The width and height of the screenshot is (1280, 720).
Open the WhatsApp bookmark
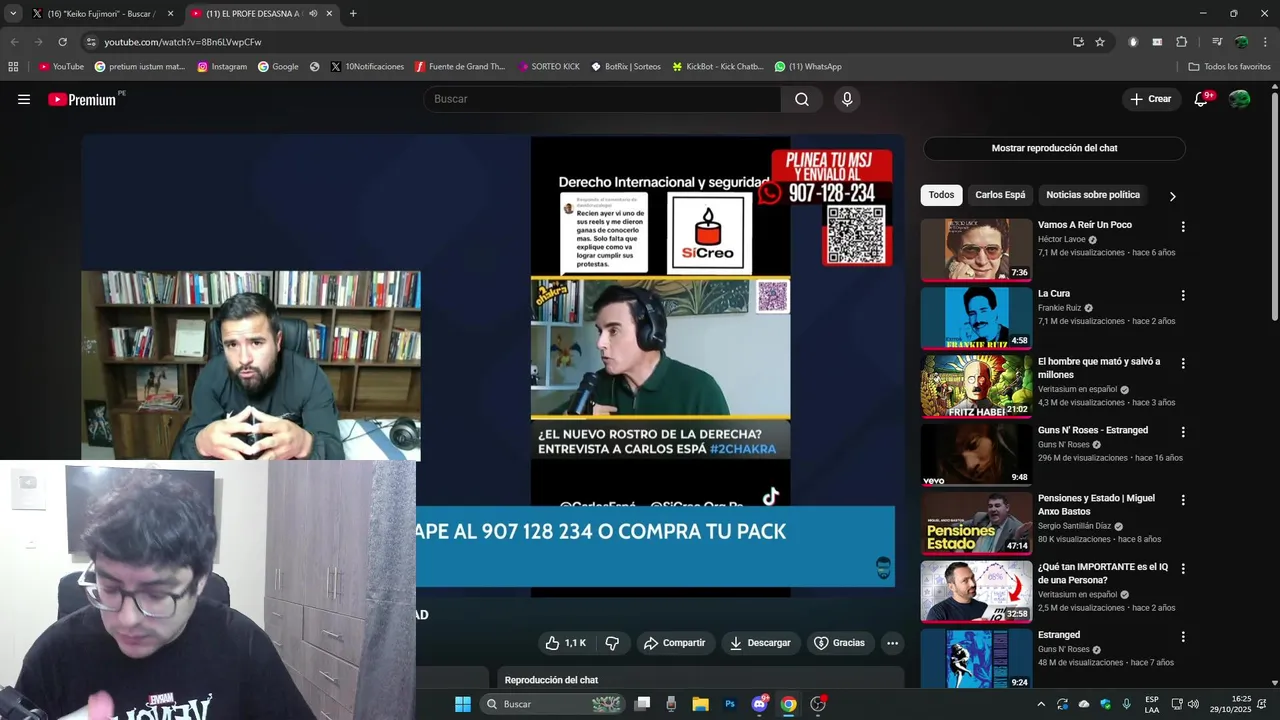[808, 67]
